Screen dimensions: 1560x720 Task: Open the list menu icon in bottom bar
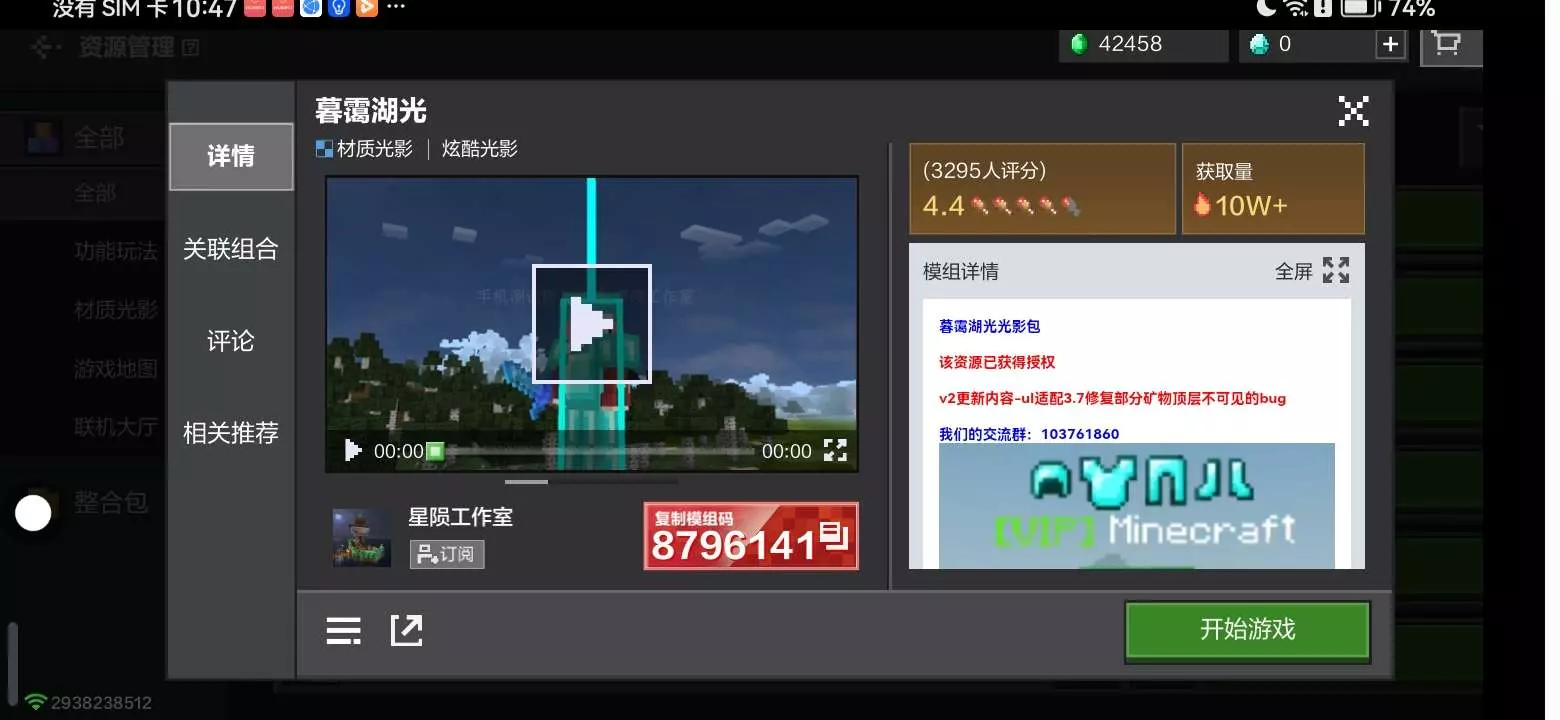click(343, 631)
